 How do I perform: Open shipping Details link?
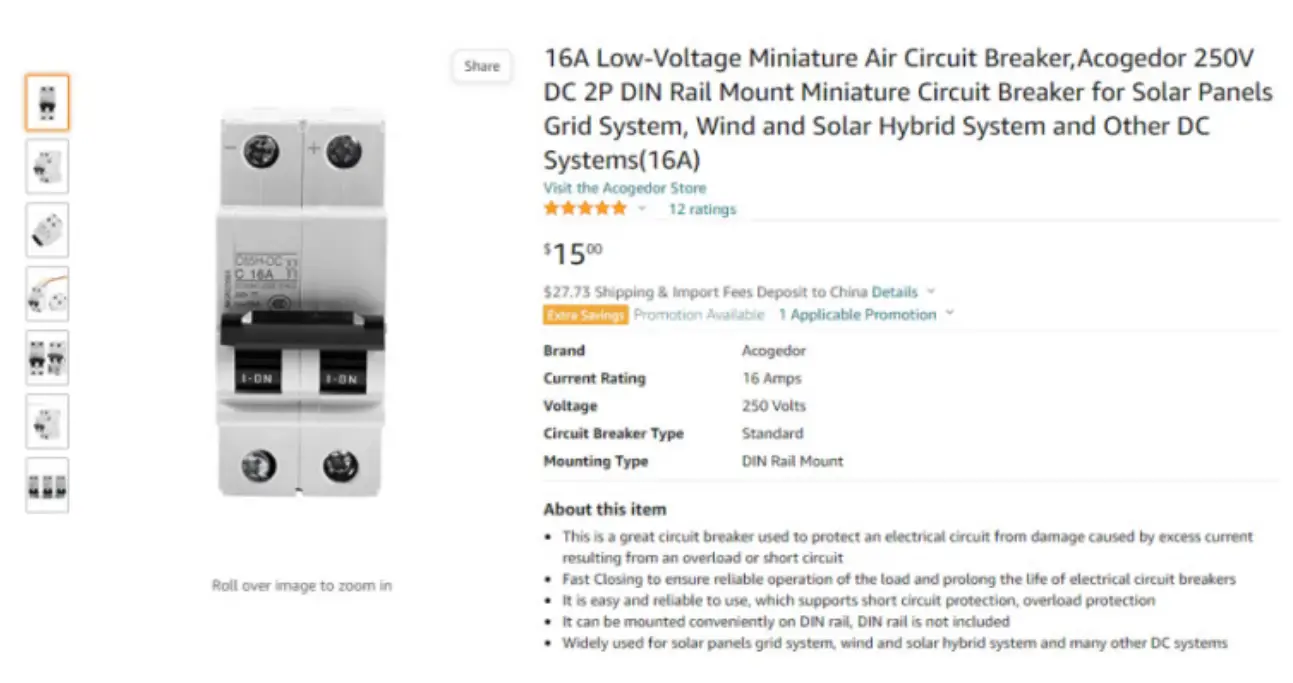(894, 292)
